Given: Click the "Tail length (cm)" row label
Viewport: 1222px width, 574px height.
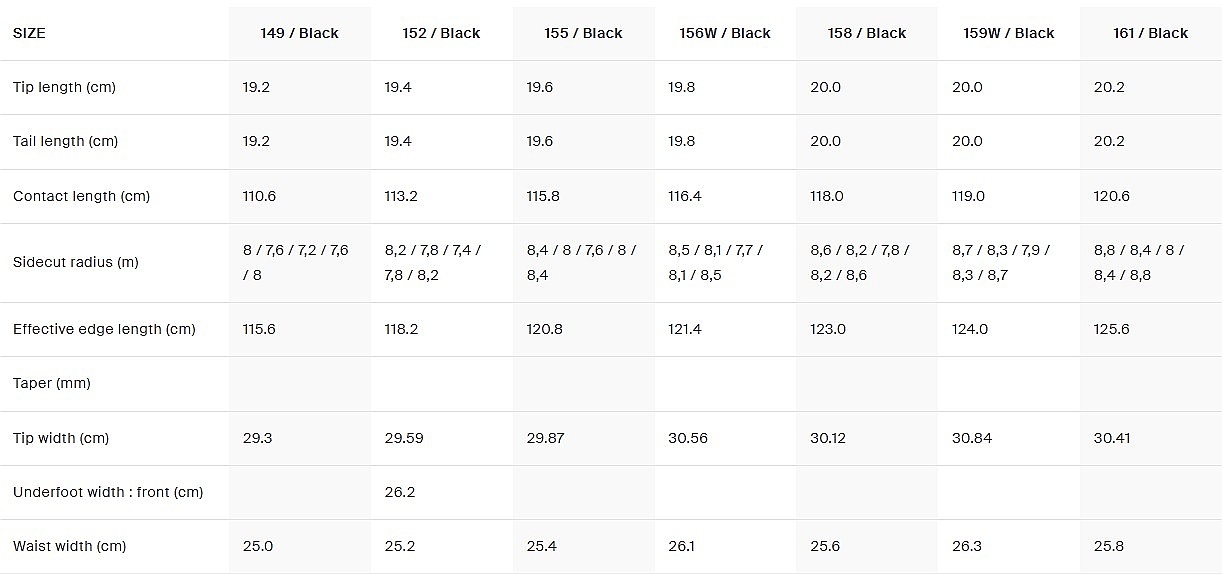Looking at the screenshot, I should (65, 141).
